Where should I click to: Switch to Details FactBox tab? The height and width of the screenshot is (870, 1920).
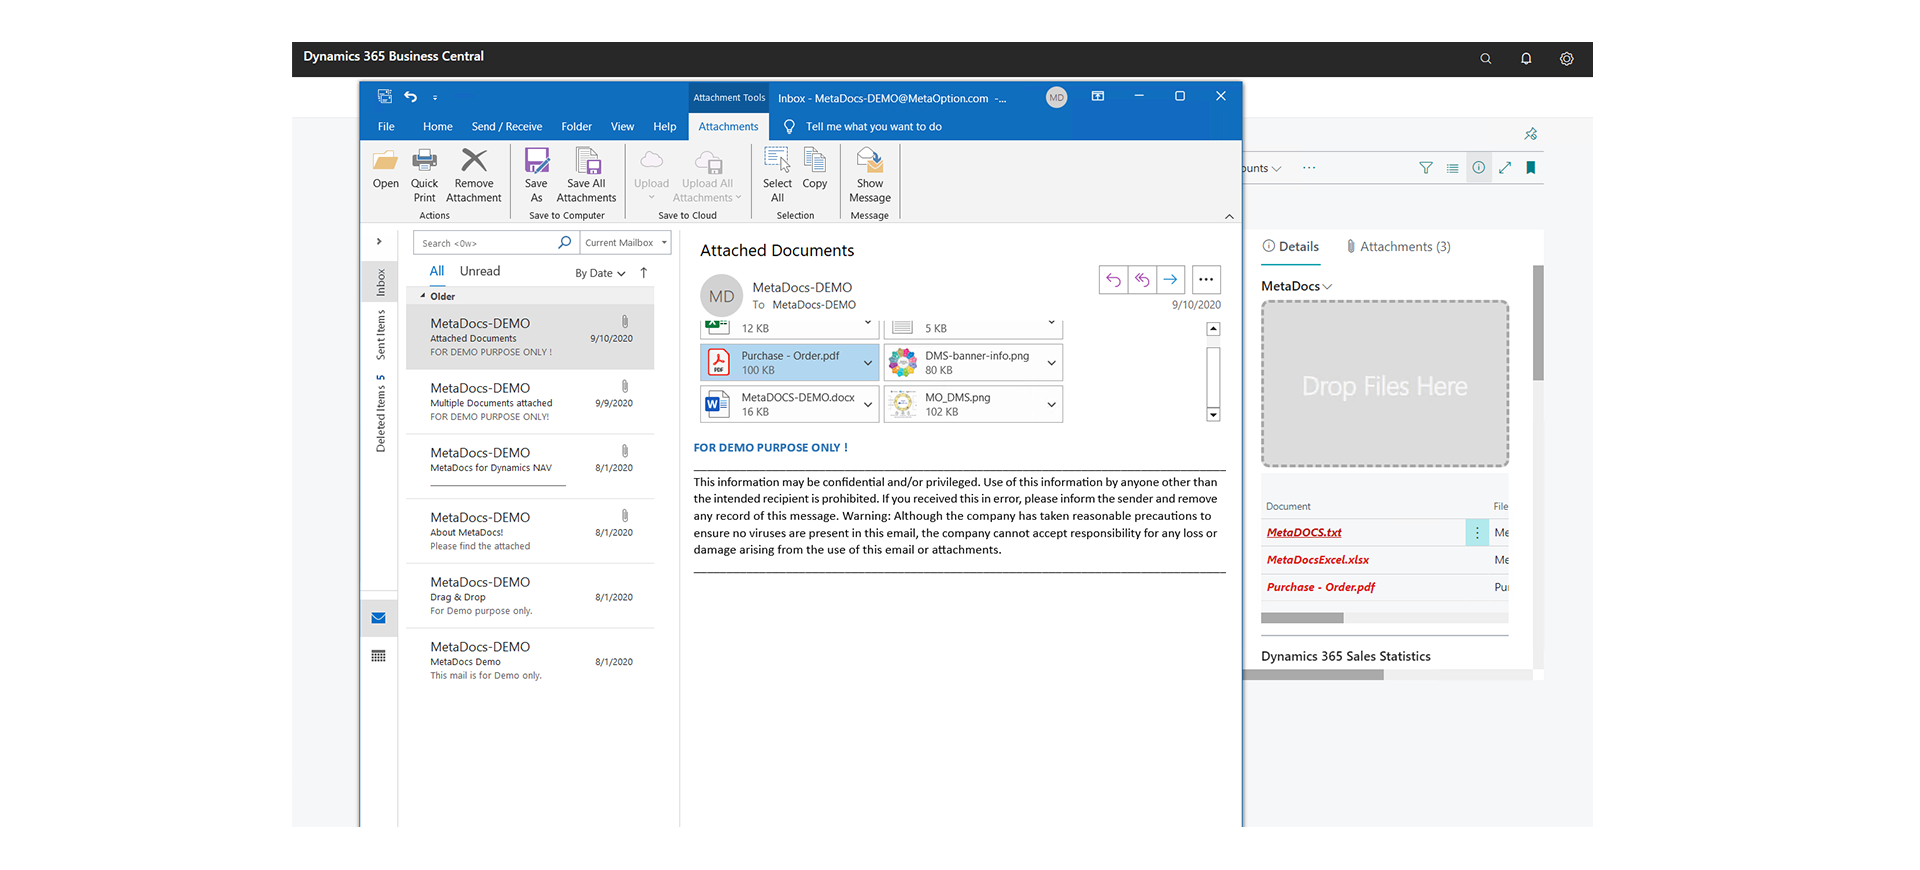pyautogui.click(x=1290, y=247)
